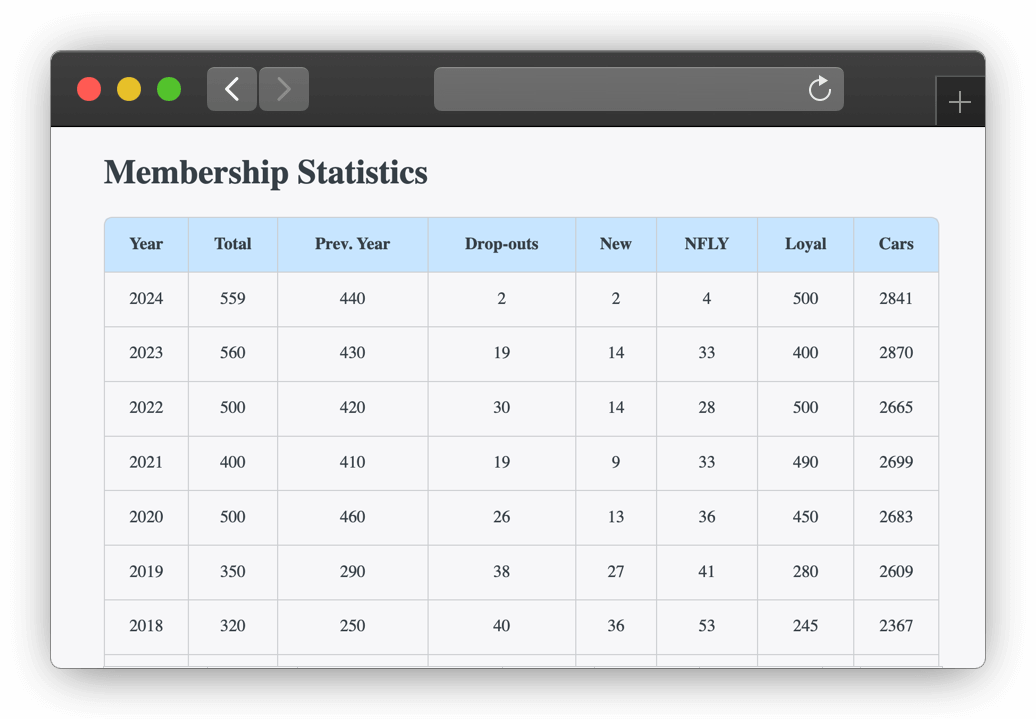Reload the page using the refresh icon
1036x719 pixels.
819,89
